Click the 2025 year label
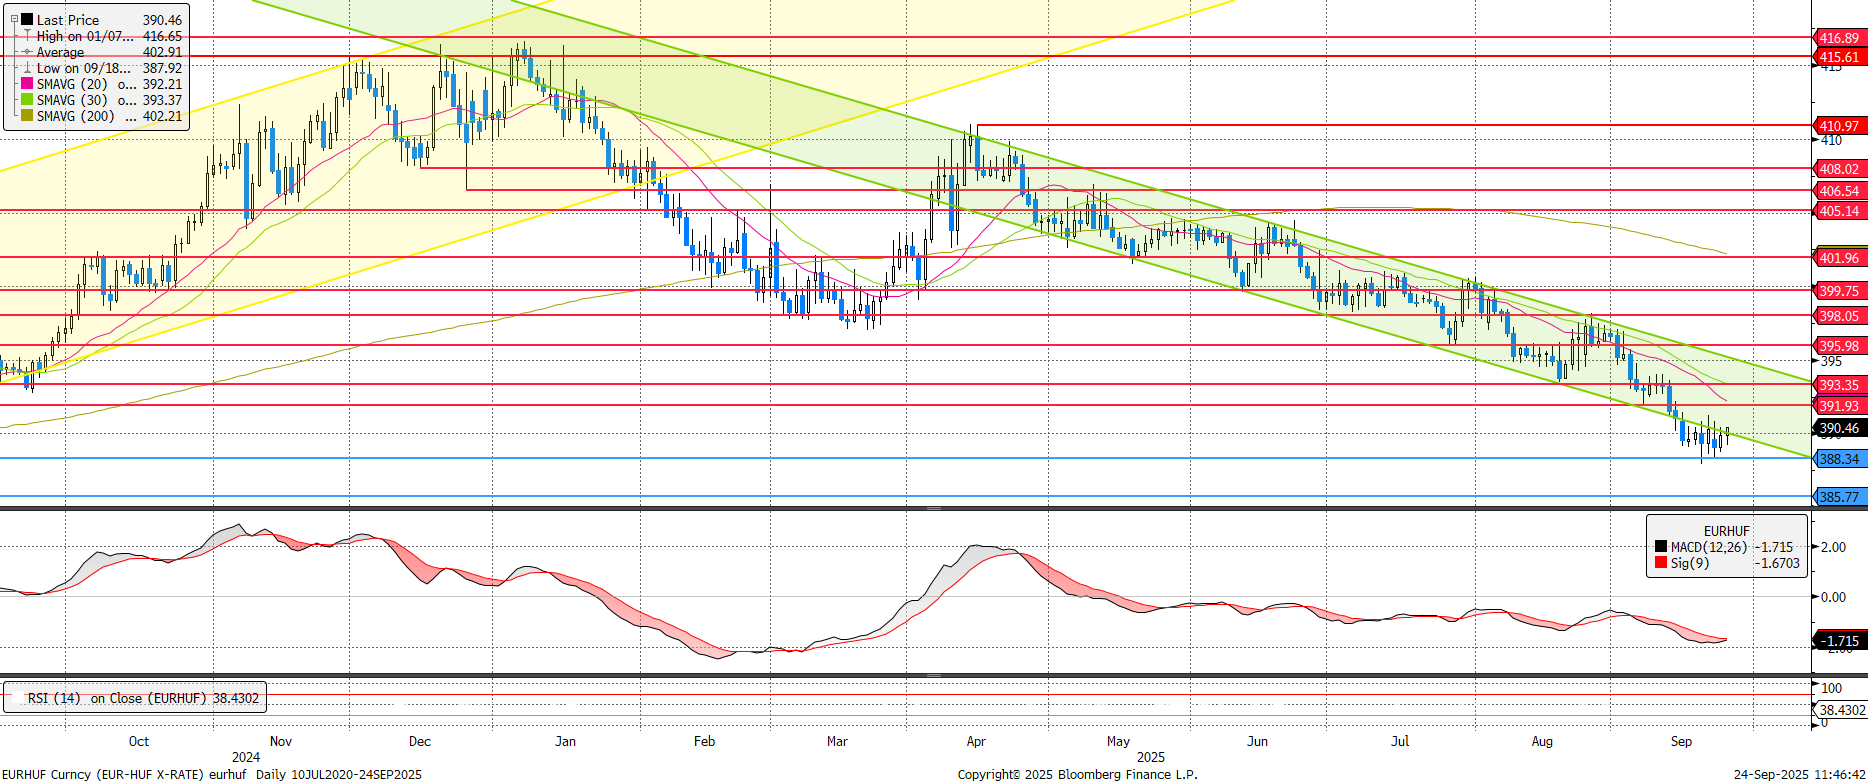Viewport: 1868px width, 783px height. click(1151, 757)
